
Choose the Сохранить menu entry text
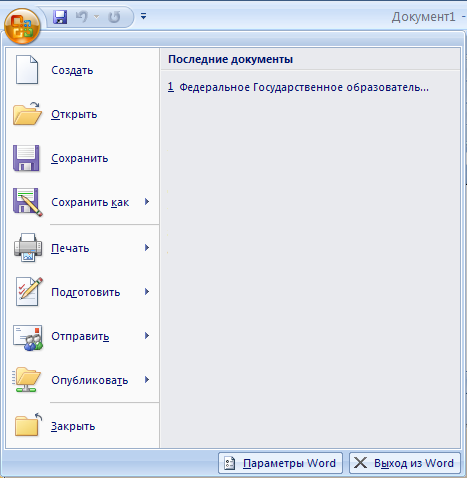point(80,158)
